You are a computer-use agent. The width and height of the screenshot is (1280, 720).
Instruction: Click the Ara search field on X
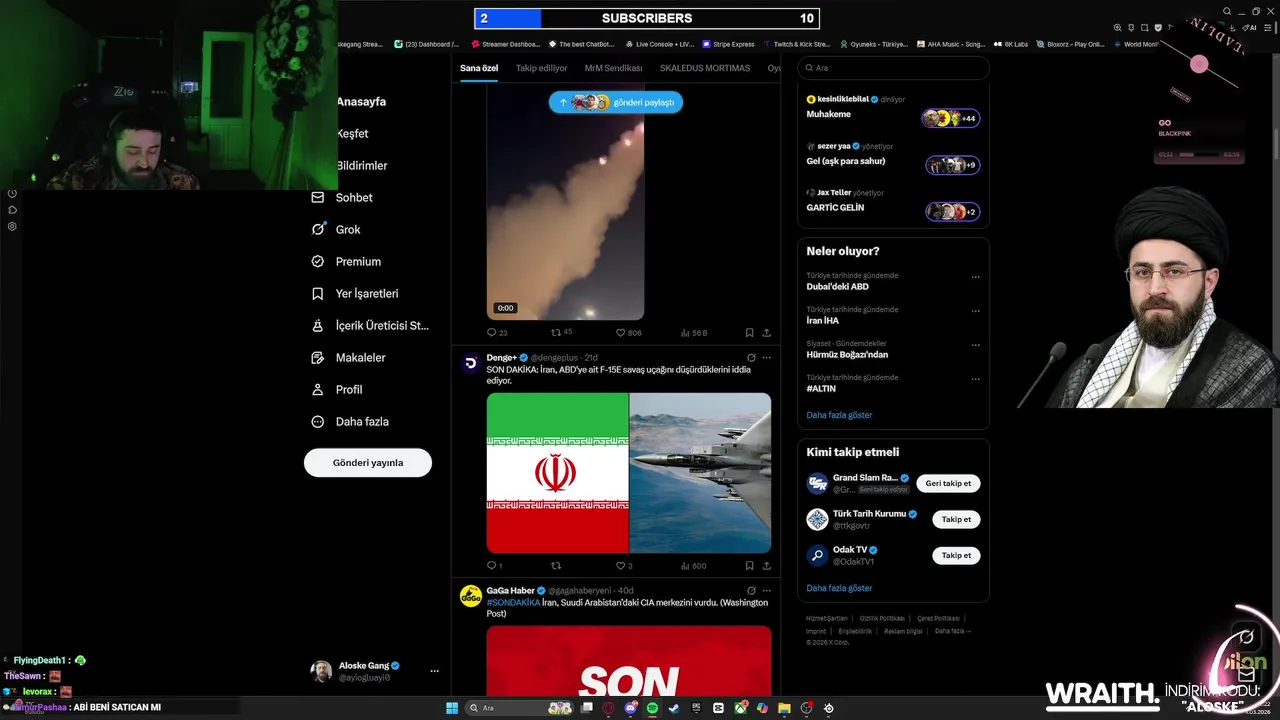[893, 68]
